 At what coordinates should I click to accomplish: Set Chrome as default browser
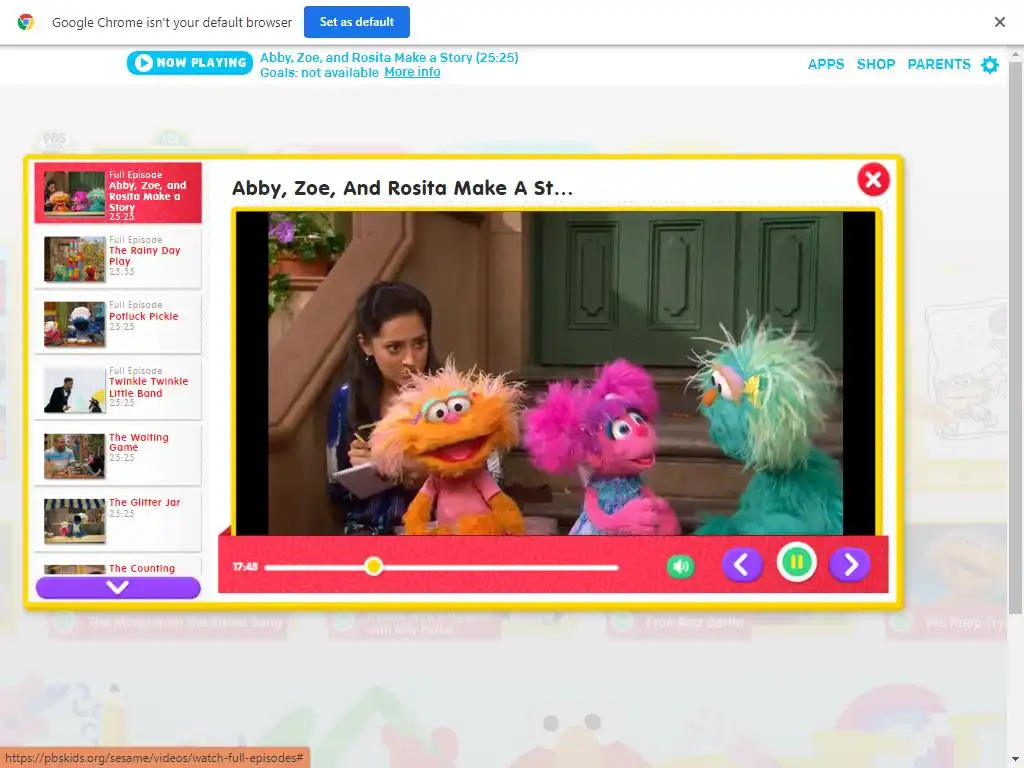coord(357,22)
